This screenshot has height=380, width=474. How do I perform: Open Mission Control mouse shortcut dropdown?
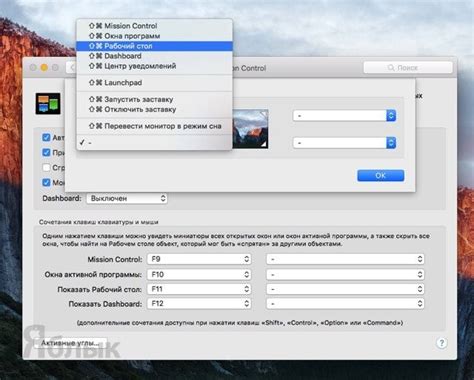pos(345,259)
